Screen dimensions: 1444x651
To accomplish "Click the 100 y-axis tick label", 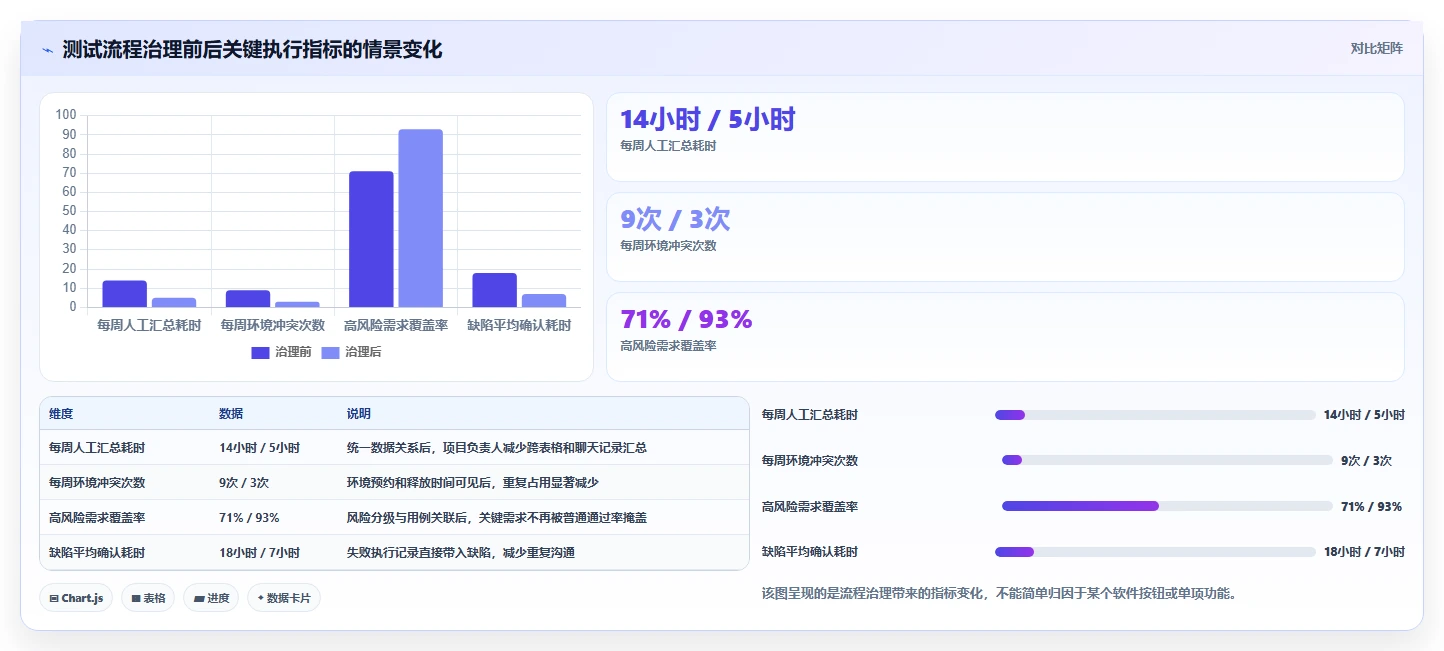I will 66,114.
